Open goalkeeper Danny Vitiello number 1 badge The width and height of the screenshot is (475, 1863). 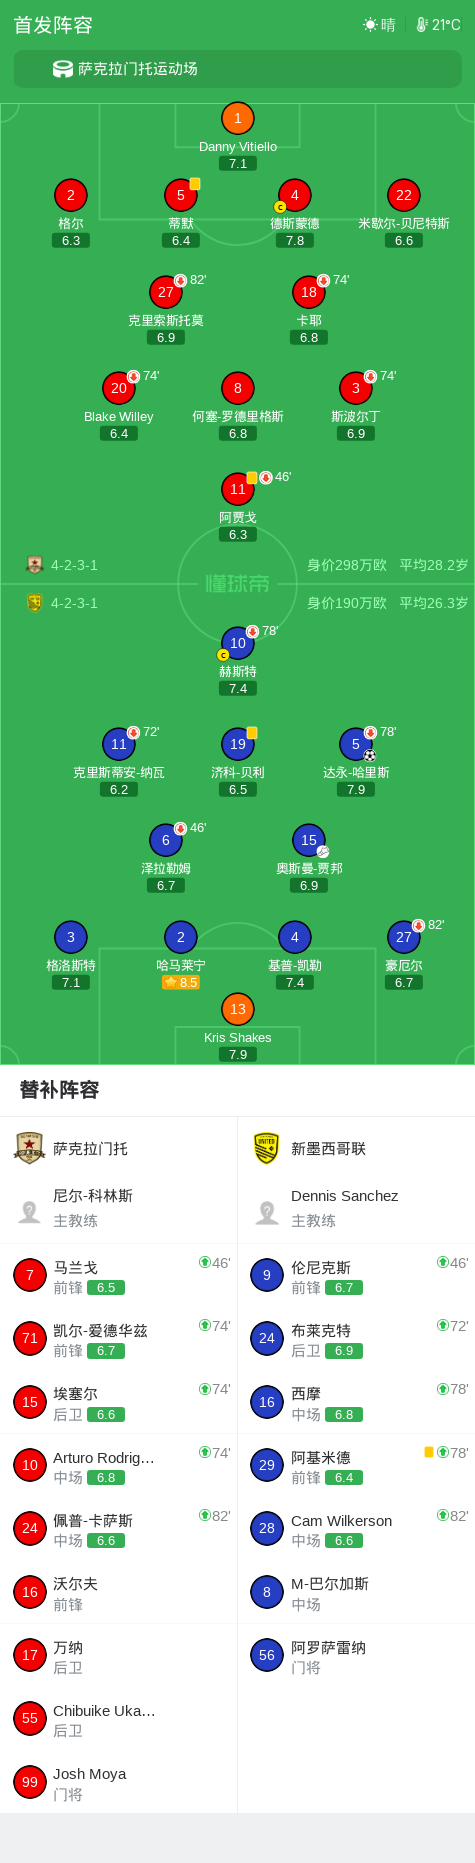pos(238,119)
